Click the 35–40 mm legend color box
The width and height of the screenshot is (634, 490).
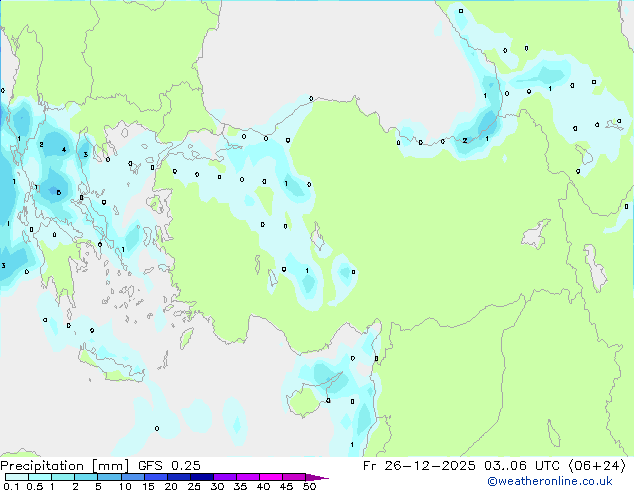click(247, 477)
